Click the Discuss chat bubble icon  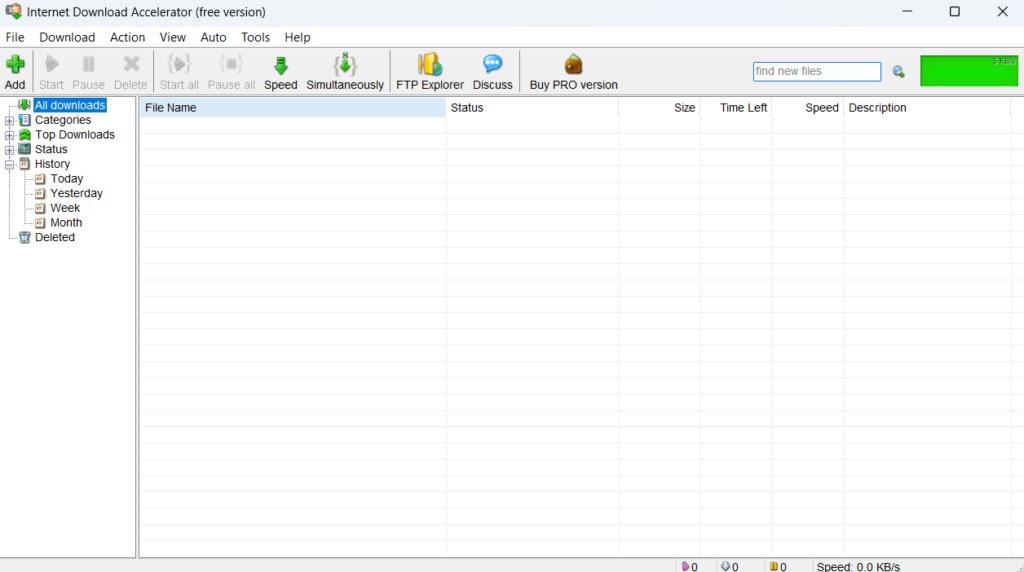492,66
